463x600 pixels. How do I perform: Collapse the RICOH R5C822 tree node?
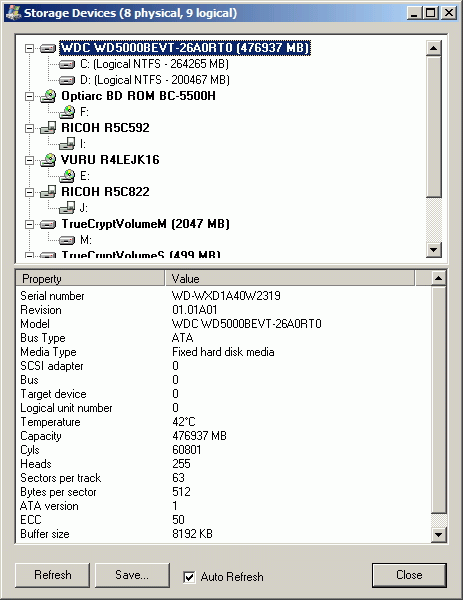pyautogui.click(x=29, y=192)
